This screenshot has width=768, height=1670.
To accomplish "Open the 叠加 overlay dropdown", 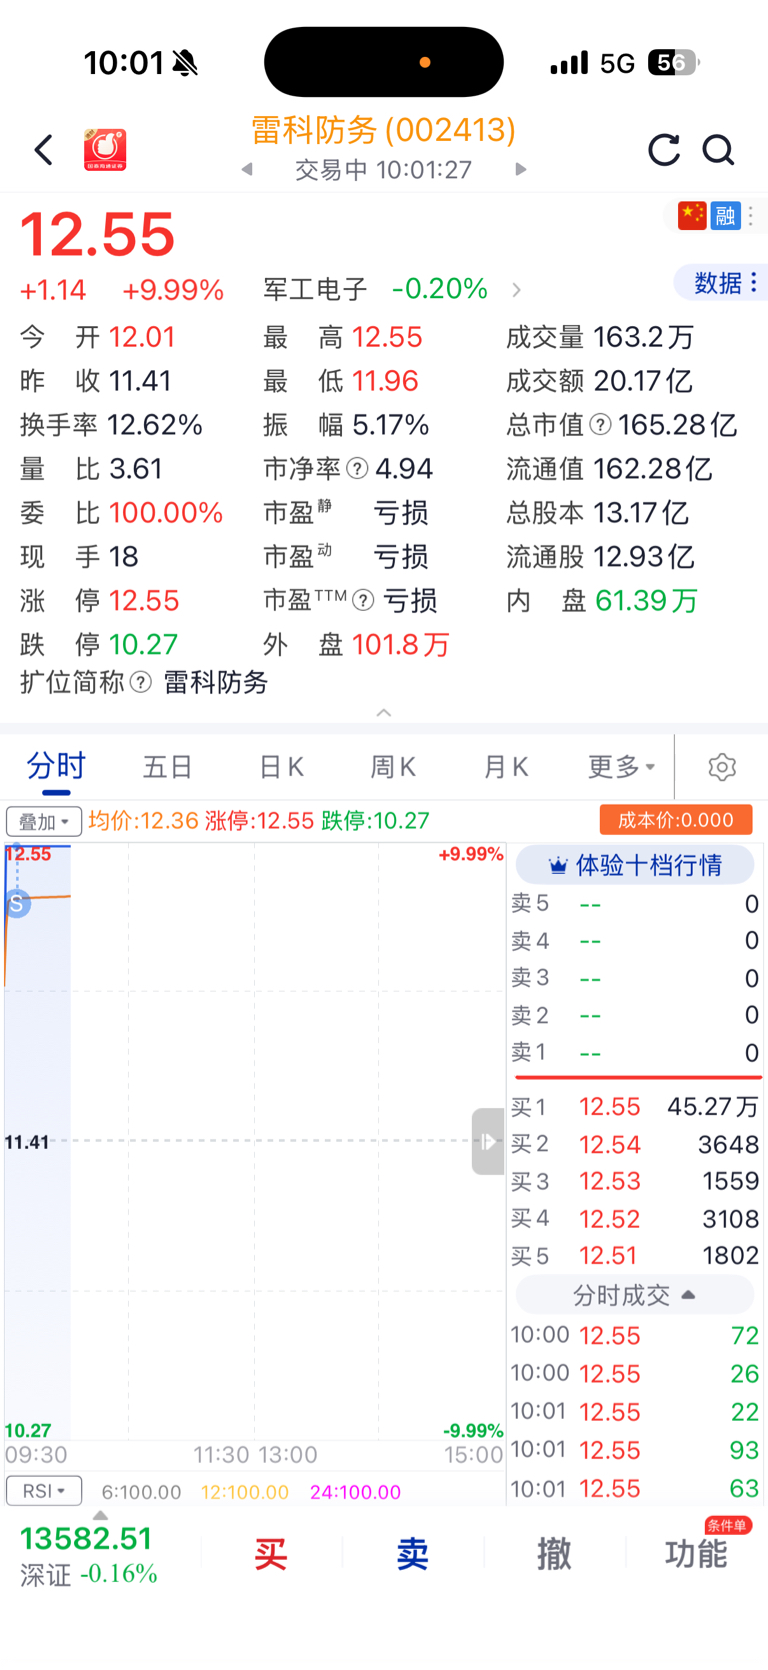I will click(44, 822).
